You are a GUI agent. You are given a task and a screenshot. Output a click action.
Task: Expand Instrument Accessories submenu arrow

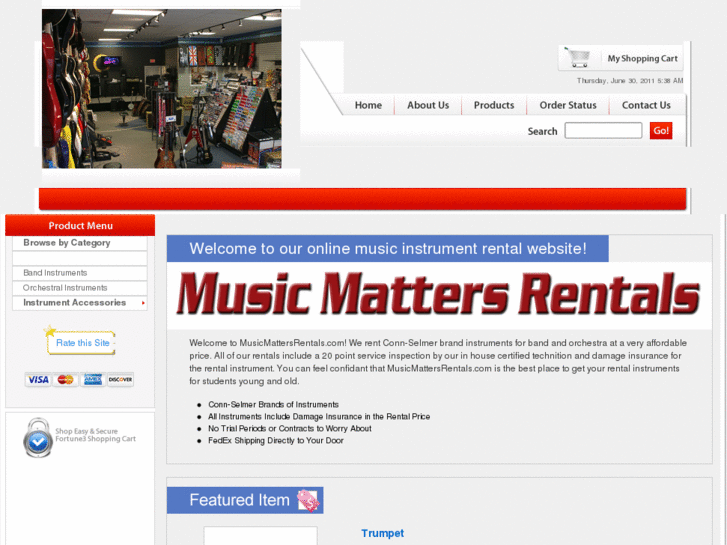[143, 303]
